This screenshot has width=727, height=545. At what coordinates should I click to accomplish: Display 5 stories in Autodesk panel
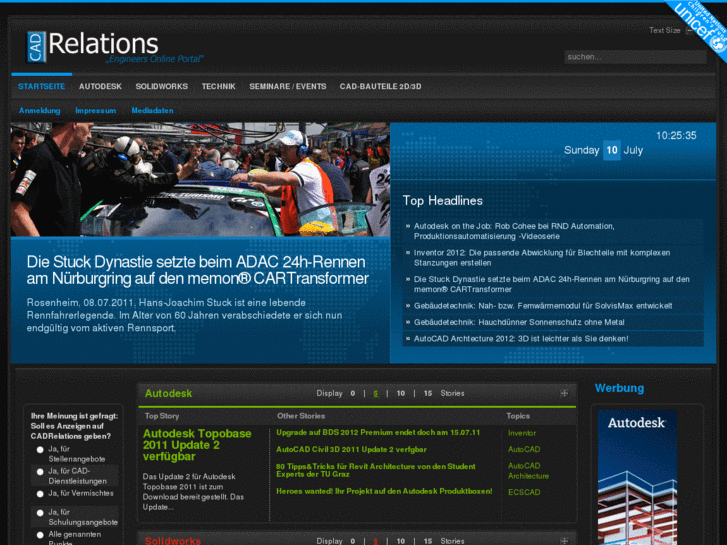click(376, 393)
